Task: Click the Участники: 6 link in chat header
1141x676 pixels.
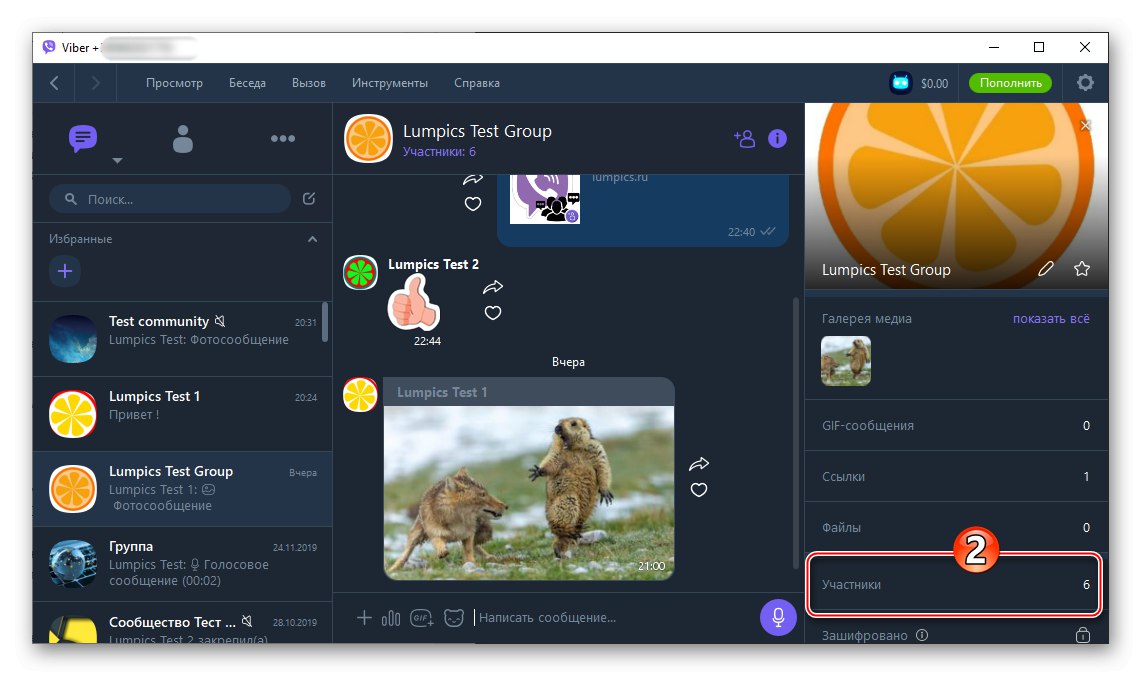Action: 439,151
